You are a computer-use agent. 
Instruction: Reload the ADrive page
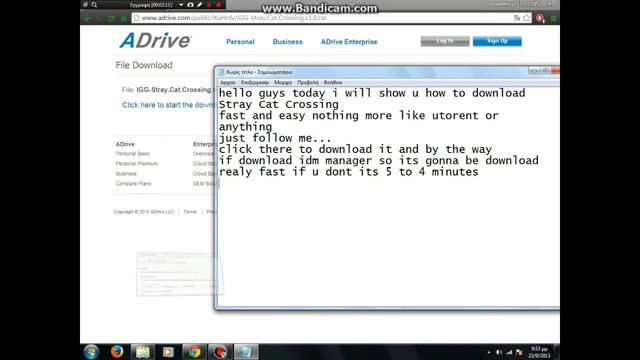coord(111,18)
